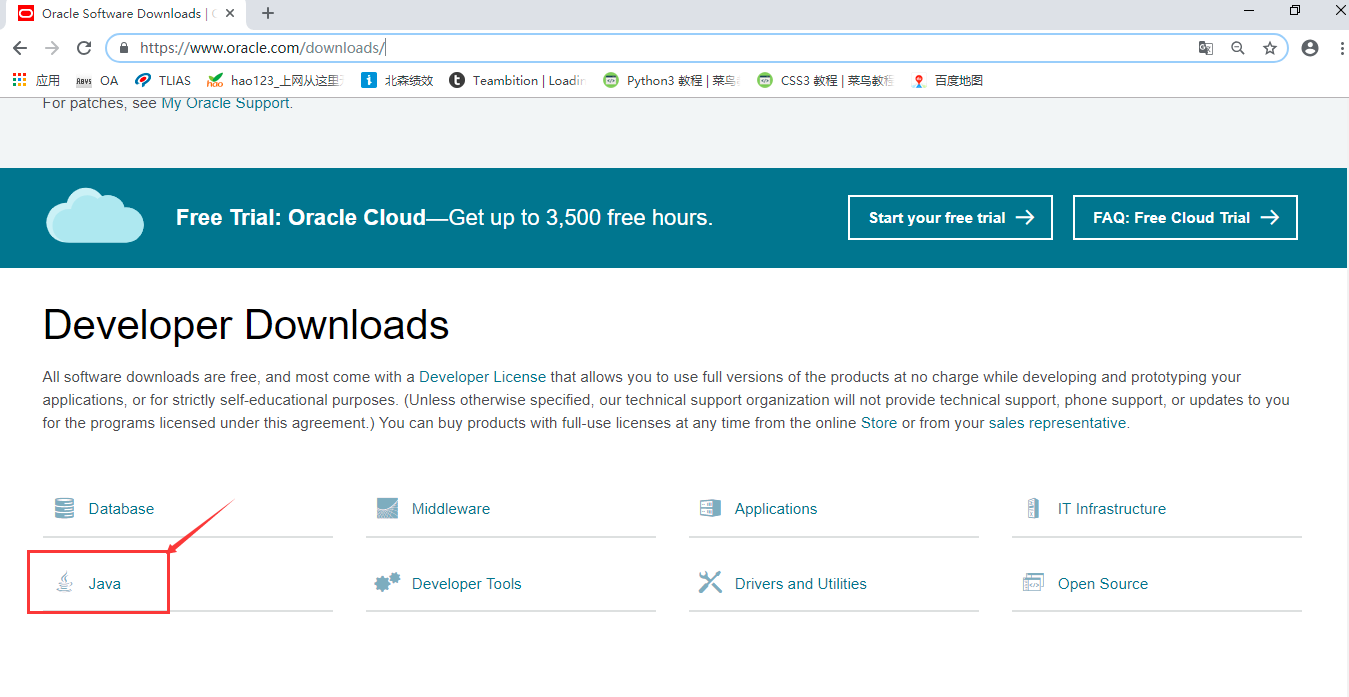Click the Drivers and Utilities tools icon

(x=710, y=582)
